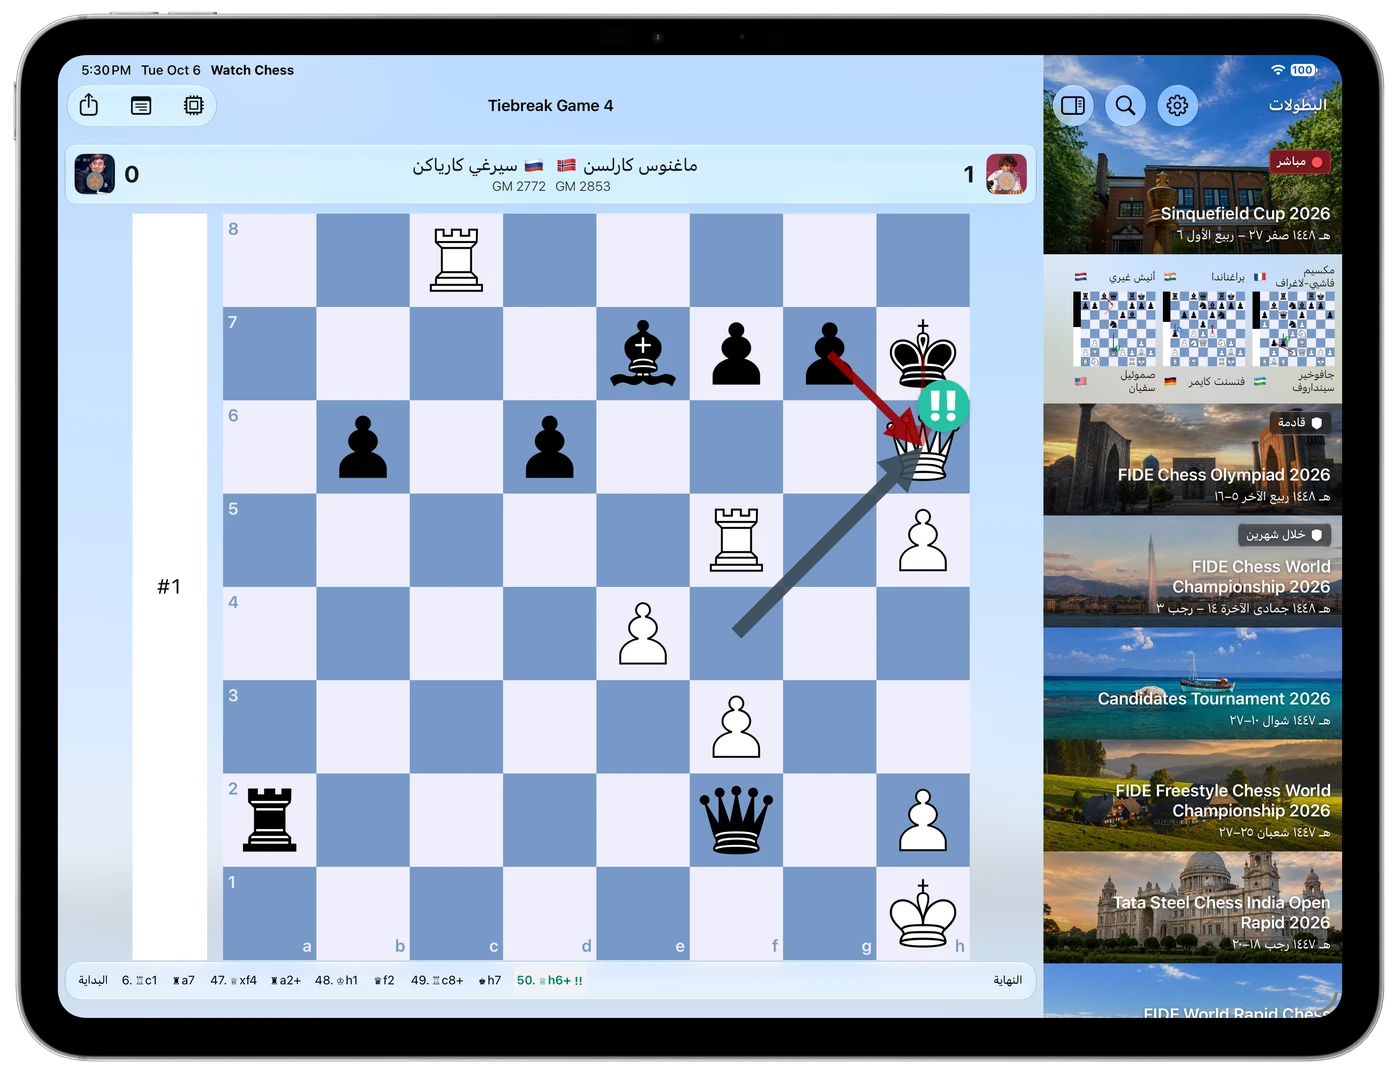
Task: Open the أنيش غيري live game mini board
Action: (x=1114, y=329)
